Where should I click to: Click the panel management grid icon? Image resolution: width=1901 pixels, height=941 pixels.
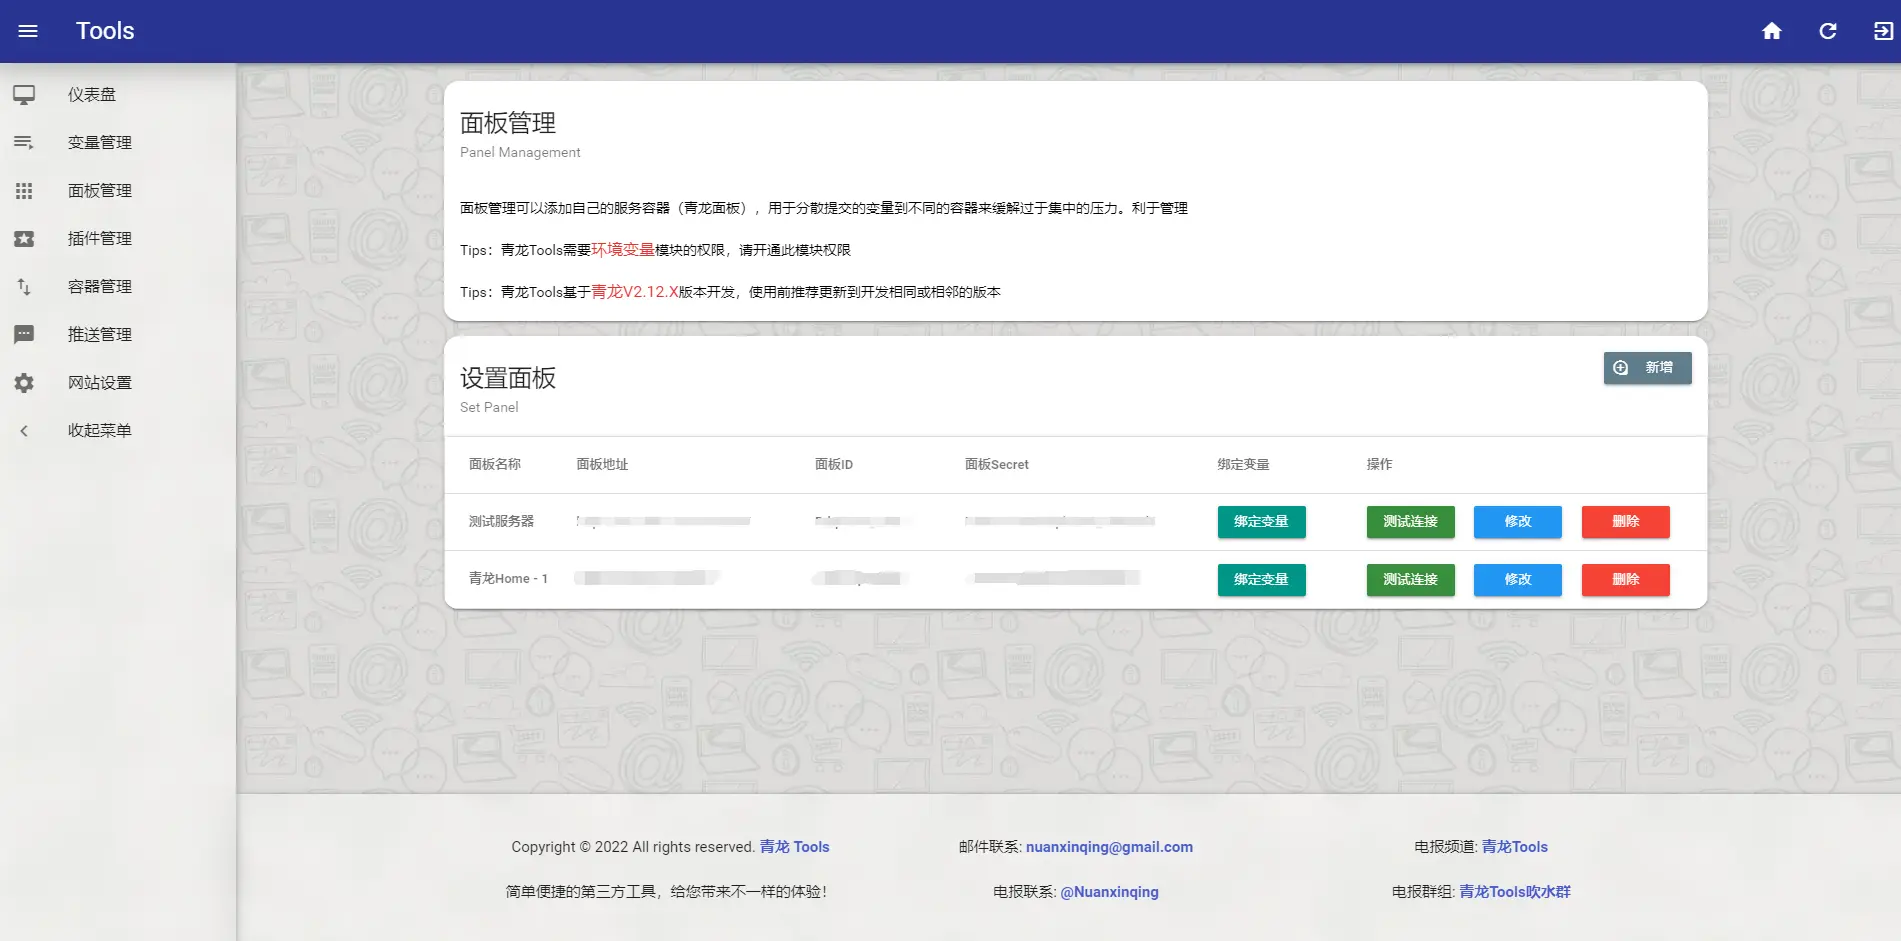tap(24, 191)
